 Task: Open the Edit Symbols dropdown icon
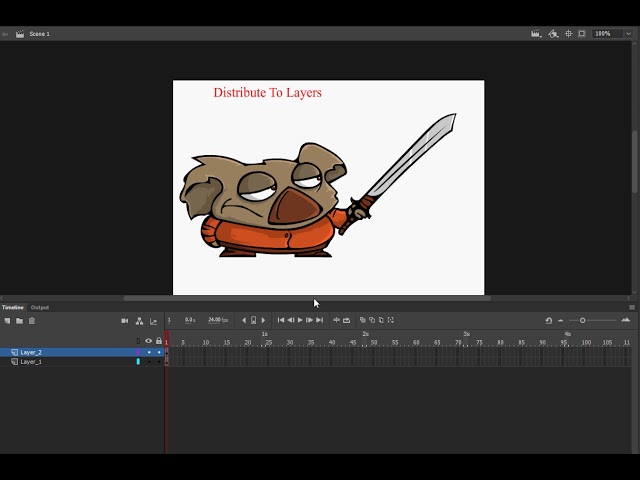(553, 34)
